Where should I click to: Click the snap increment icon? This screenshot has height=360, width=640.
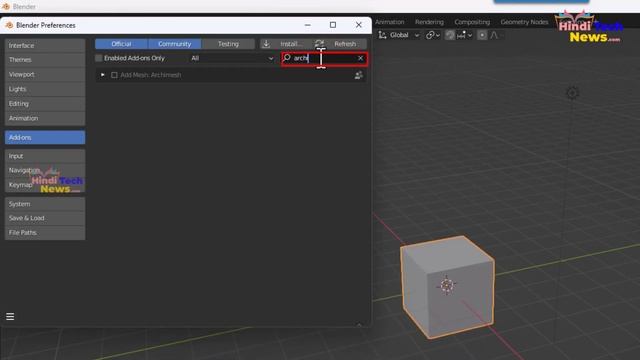(461, 36)
